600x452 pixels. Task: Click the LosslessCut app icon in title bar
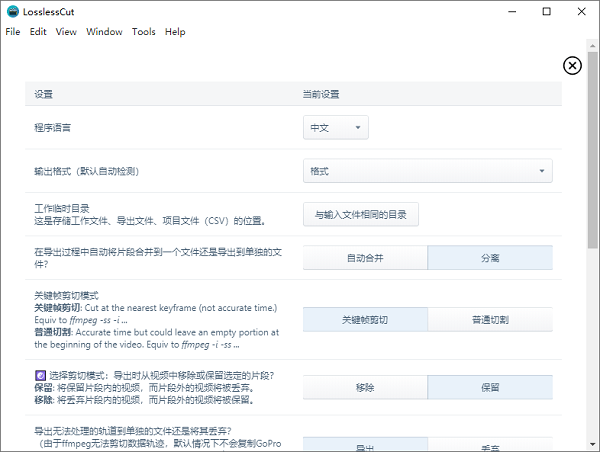pos(13,11)
